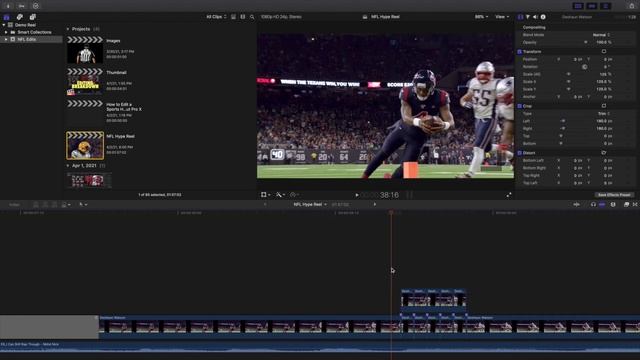Open the transform tools dropdown under viewer
This screenshot has height=360, width=640.
(x=265, y=195)
